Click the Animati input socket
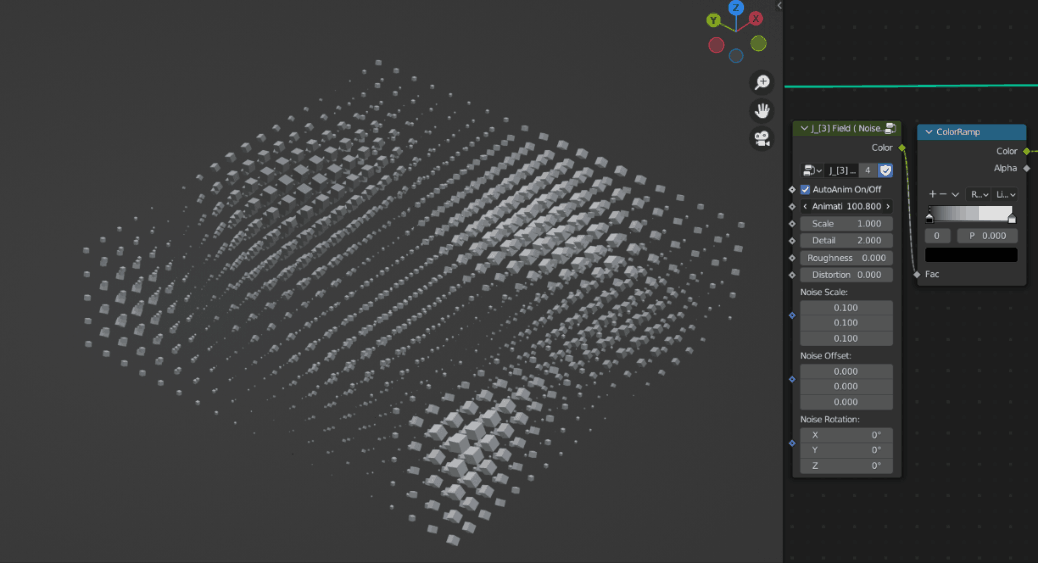 [x=792, y=207]
